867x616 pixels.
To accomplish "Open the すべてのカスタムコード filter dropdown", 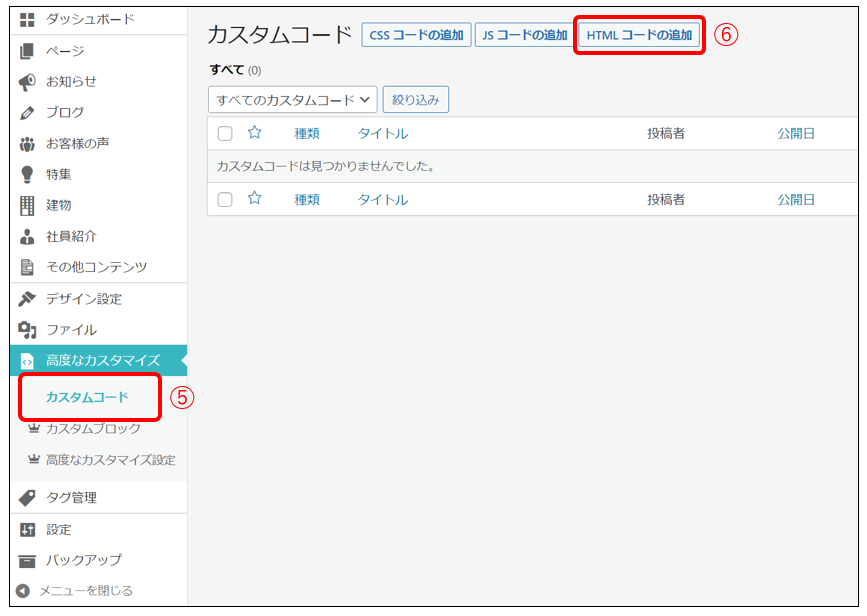I will point(292,100).
